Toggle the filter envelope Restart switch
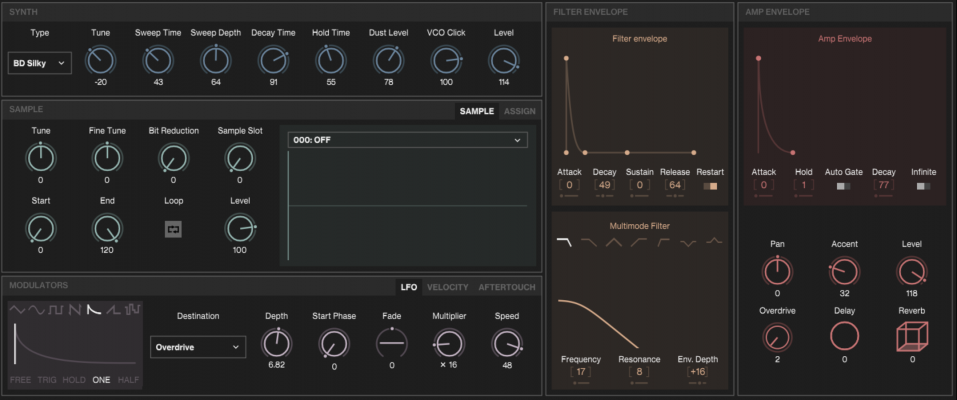The height and width of the screenshot is (400, 957). click(710, 186)
